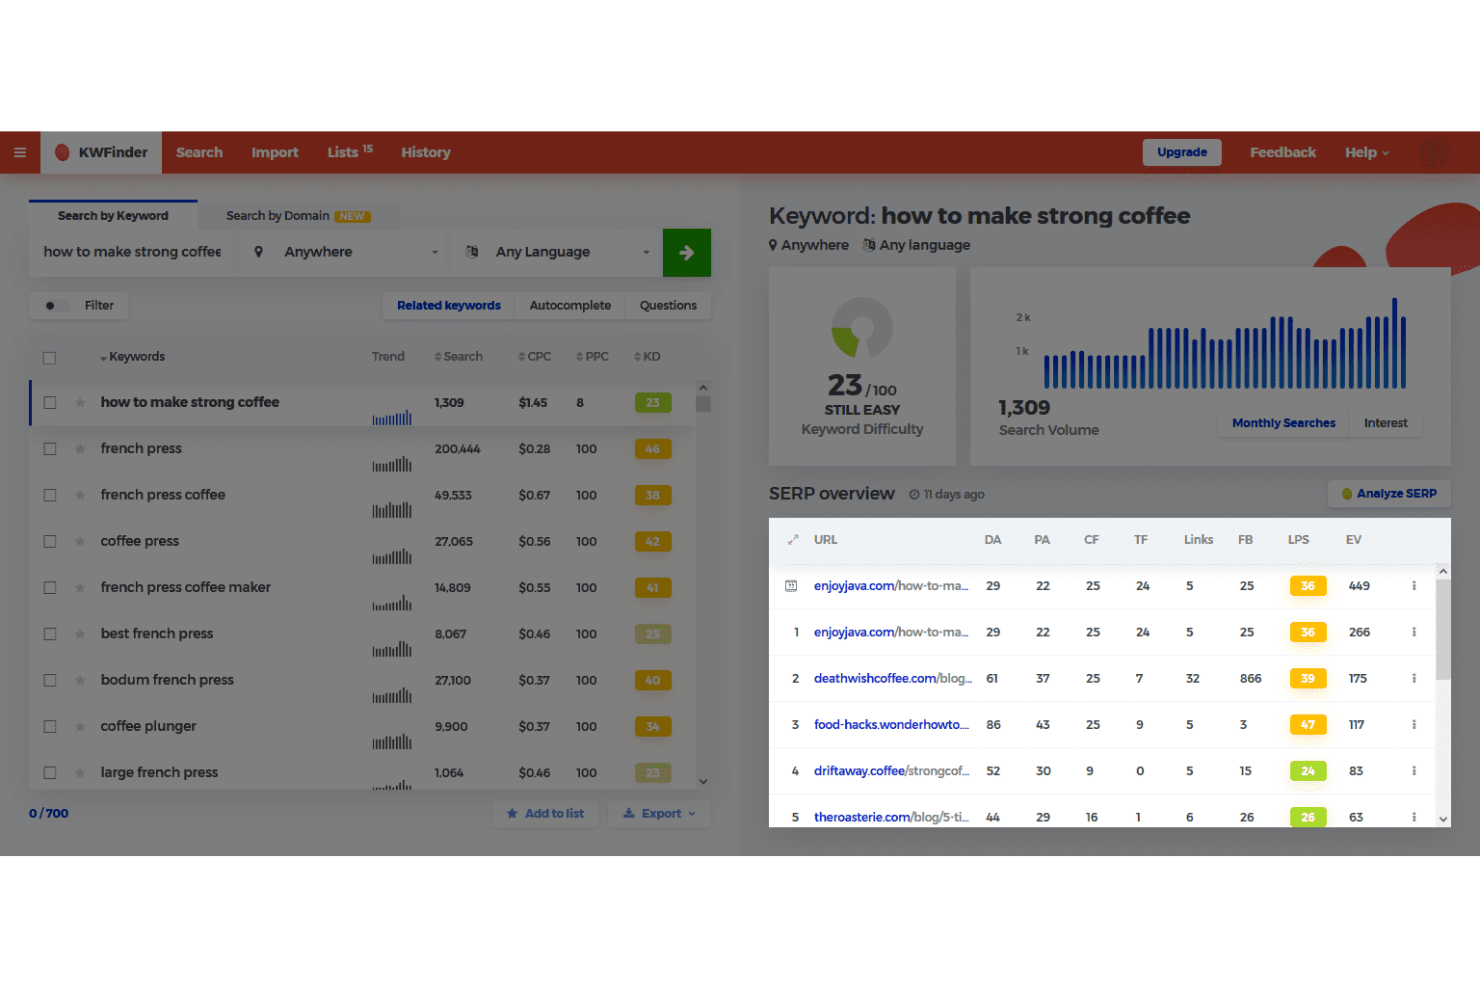The height and width of the screenshot is (987, 1480).
Task: Star the bodum french press keyword
Action: pyautogui.click(x=79, y=680)
